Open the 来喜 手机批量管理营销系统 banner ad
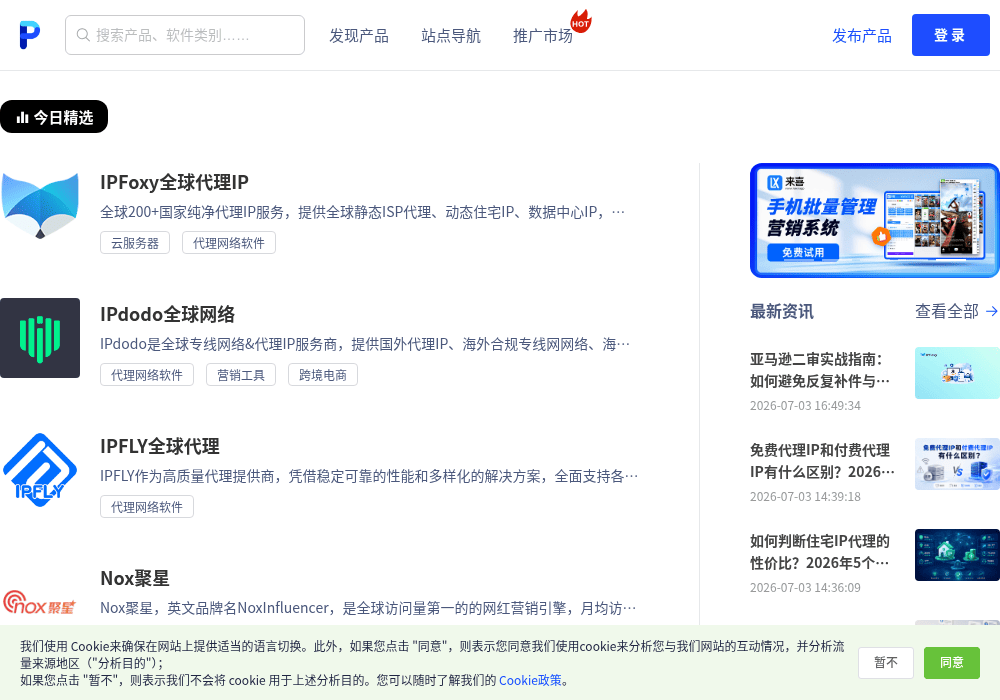This screenshot has width=1000, height=700. coord(875,221)
